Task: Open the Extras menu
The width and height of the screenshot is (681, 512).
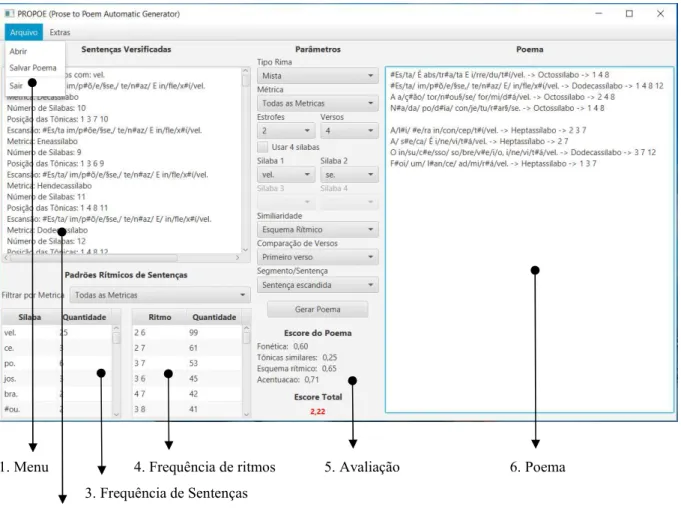Action: (60, 32)
